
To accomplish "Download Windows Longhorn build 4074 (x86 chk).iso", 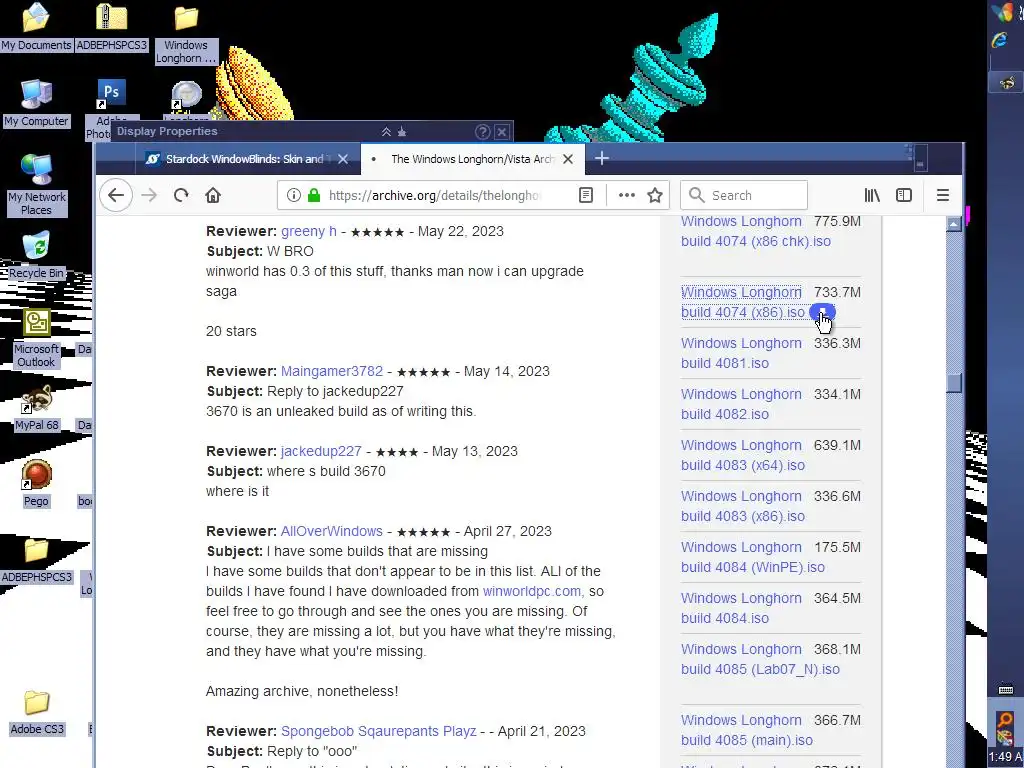I will (756, 231).
